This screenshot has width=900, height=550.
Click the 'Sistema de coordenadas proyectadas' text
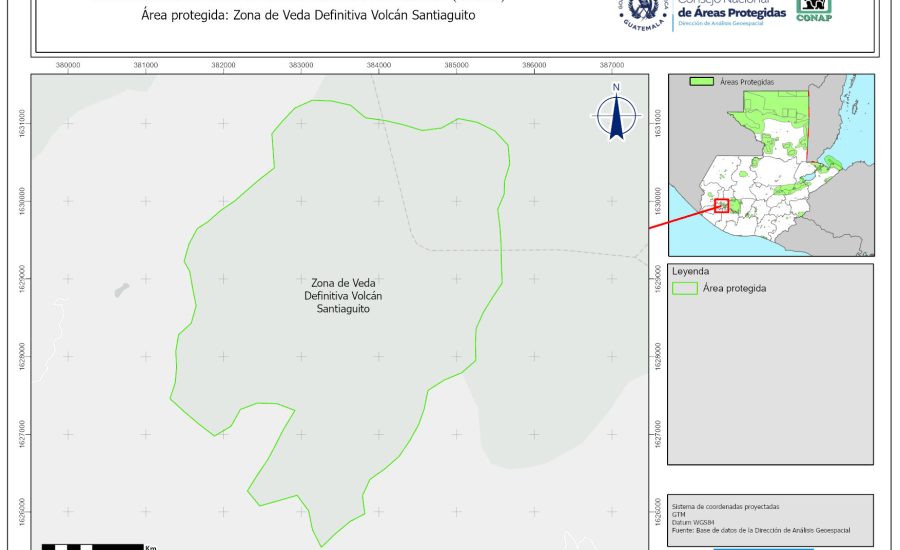point(725,507)
